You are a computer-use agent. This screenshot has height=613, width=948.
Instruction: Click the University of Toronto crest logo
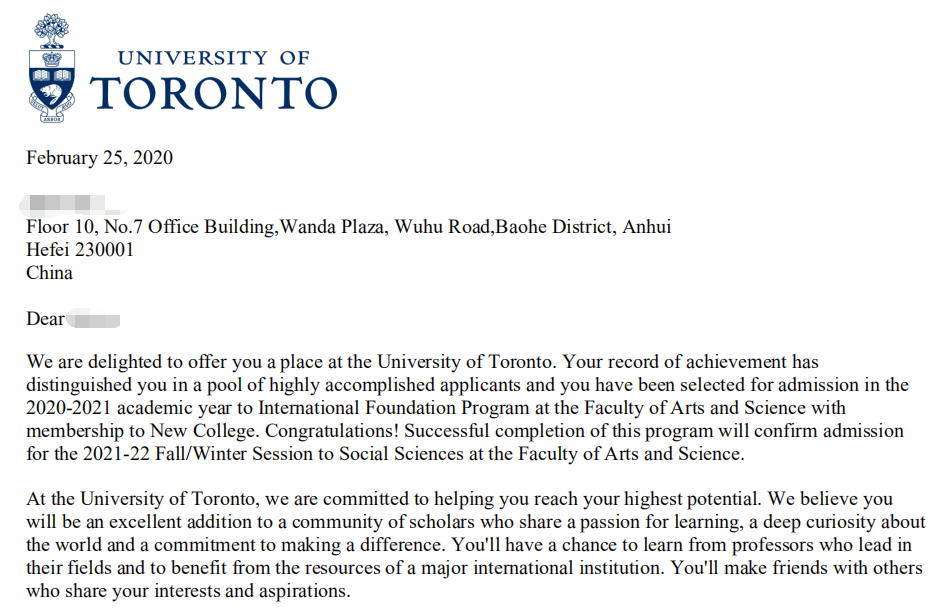point(52,68)
